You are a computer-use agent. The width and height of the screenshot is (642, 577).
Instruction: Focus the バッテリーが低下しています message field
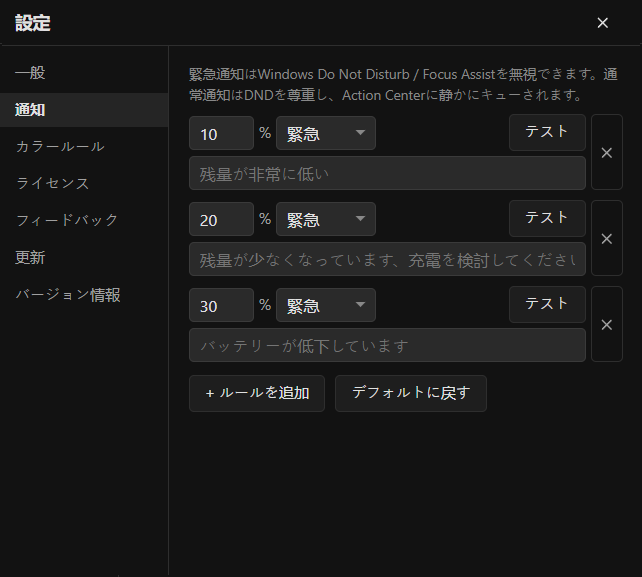point(387,345)
